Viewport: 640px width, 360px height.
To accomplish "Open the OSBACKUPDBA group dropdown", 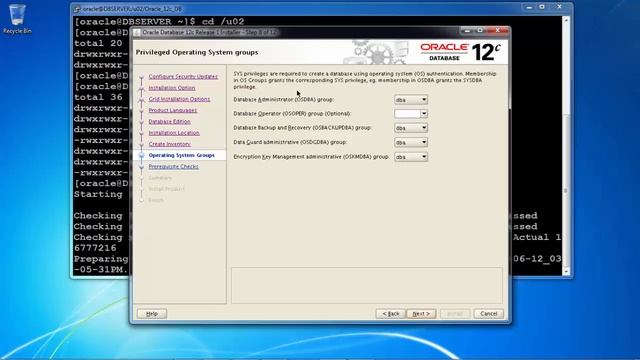I will tap(411, 128).
